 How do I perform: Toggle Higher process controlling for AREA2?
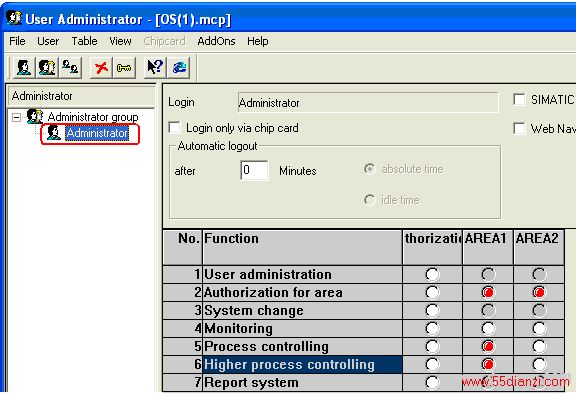(539, 364)
